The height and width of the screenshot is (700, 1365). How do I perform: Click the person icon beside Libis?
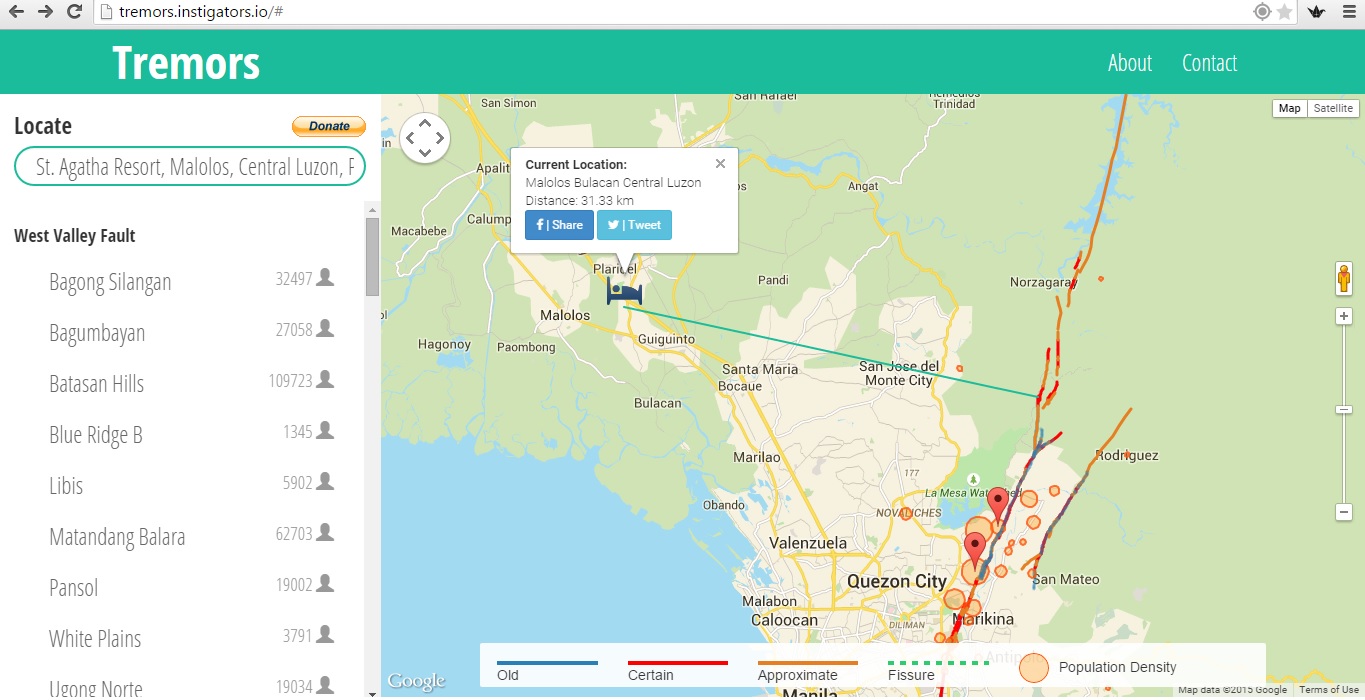coord(325,482)
